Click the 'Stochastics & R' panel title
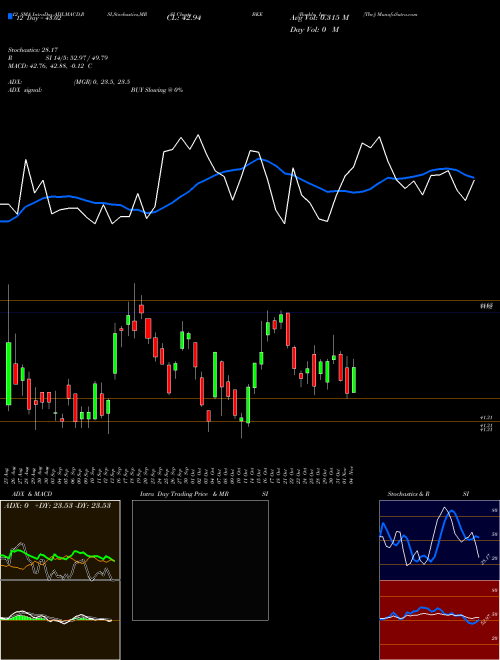Screen dimensions: 500x660 pyautogui.click(x=409, y=494)
